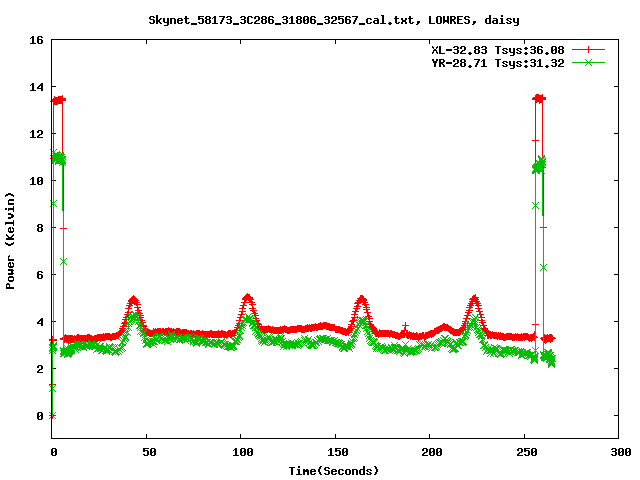Click the red peak near 225 seconds
Screen dimensions: 640x480
click(x=474, y=299)
